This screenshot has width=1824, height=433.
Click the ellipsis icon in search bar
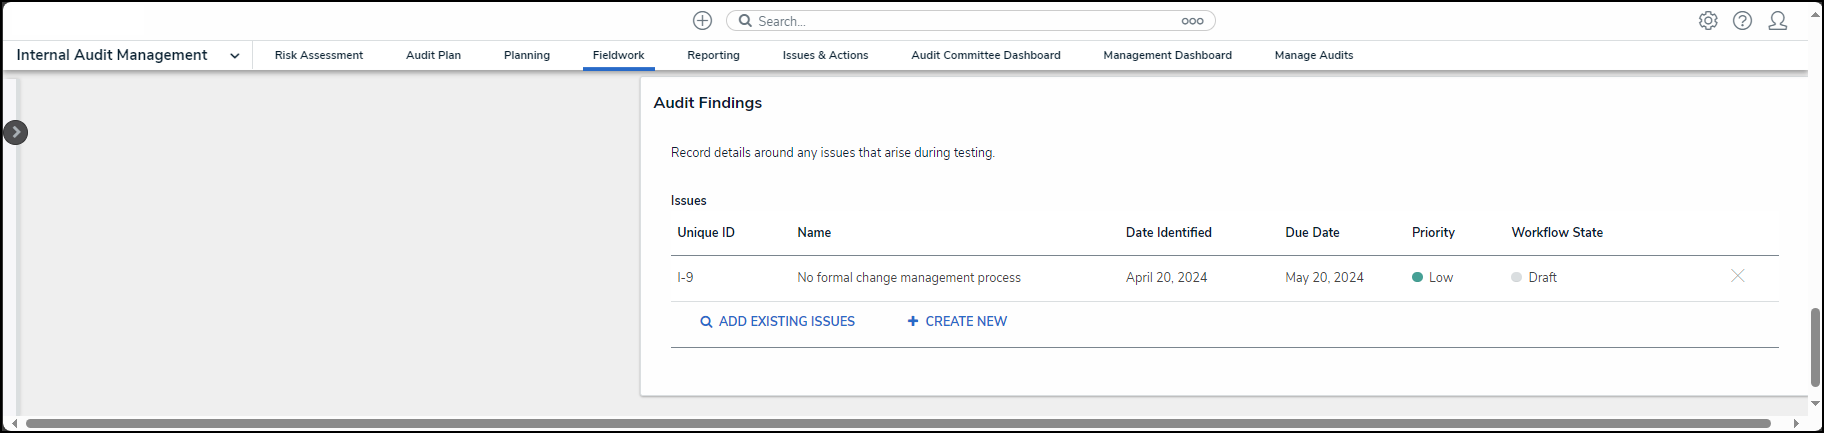[x=1192, y=21]
